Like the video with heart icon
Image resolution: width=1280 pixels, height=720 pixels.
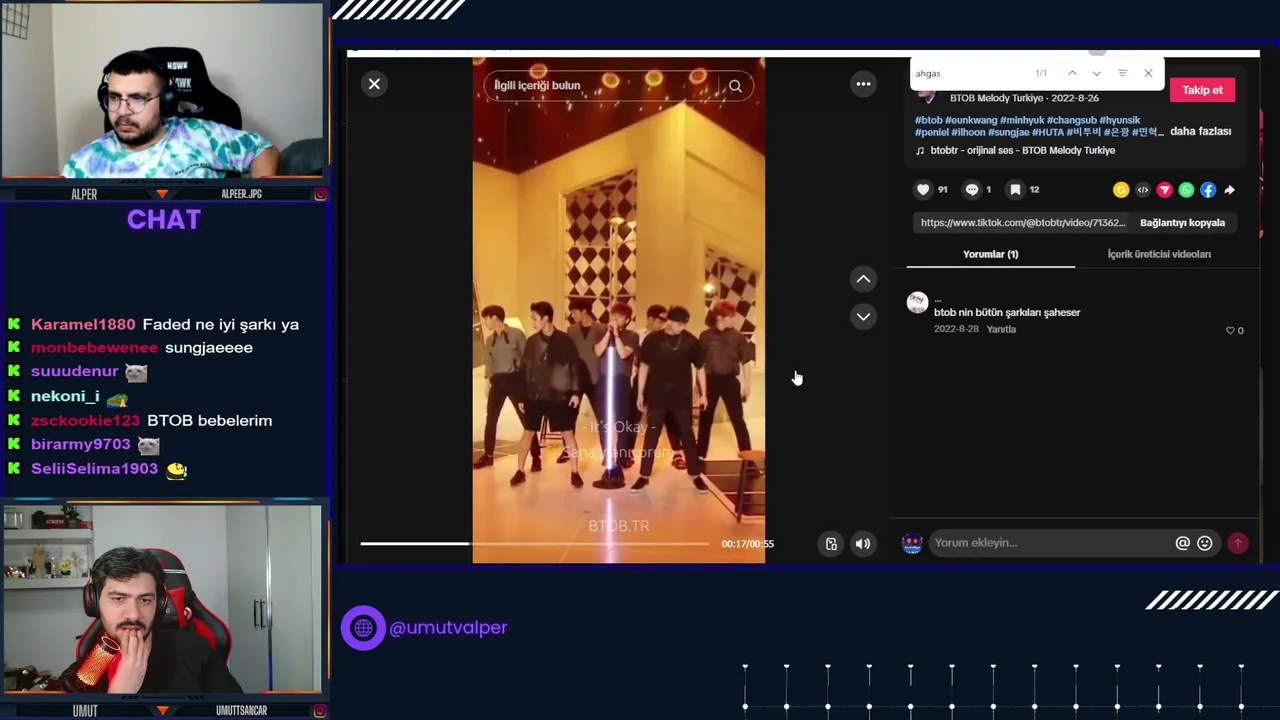pyautogui.click(x=923, y=190)
